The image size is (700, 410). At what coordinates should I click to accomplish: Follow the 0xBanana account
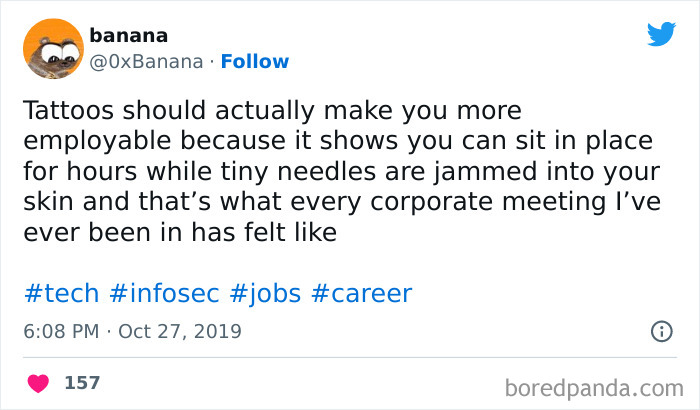(x=254, y=62)
